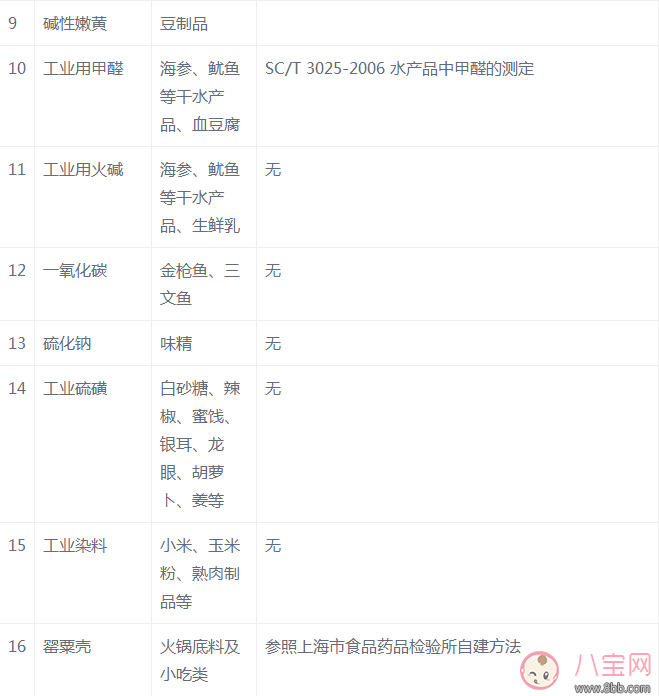Click the 一氧化碳 cell
The image size is (659, 696).
[x=75, y=271]
